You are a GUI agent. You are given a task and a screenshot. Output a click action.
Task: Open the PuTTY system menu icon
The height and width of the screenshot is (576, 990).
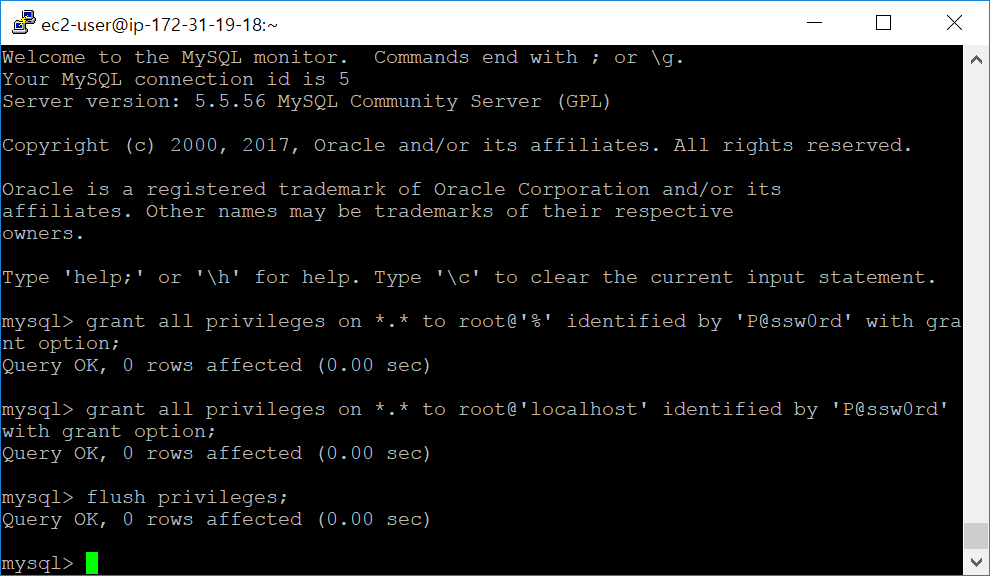click(x=23, y=23)
